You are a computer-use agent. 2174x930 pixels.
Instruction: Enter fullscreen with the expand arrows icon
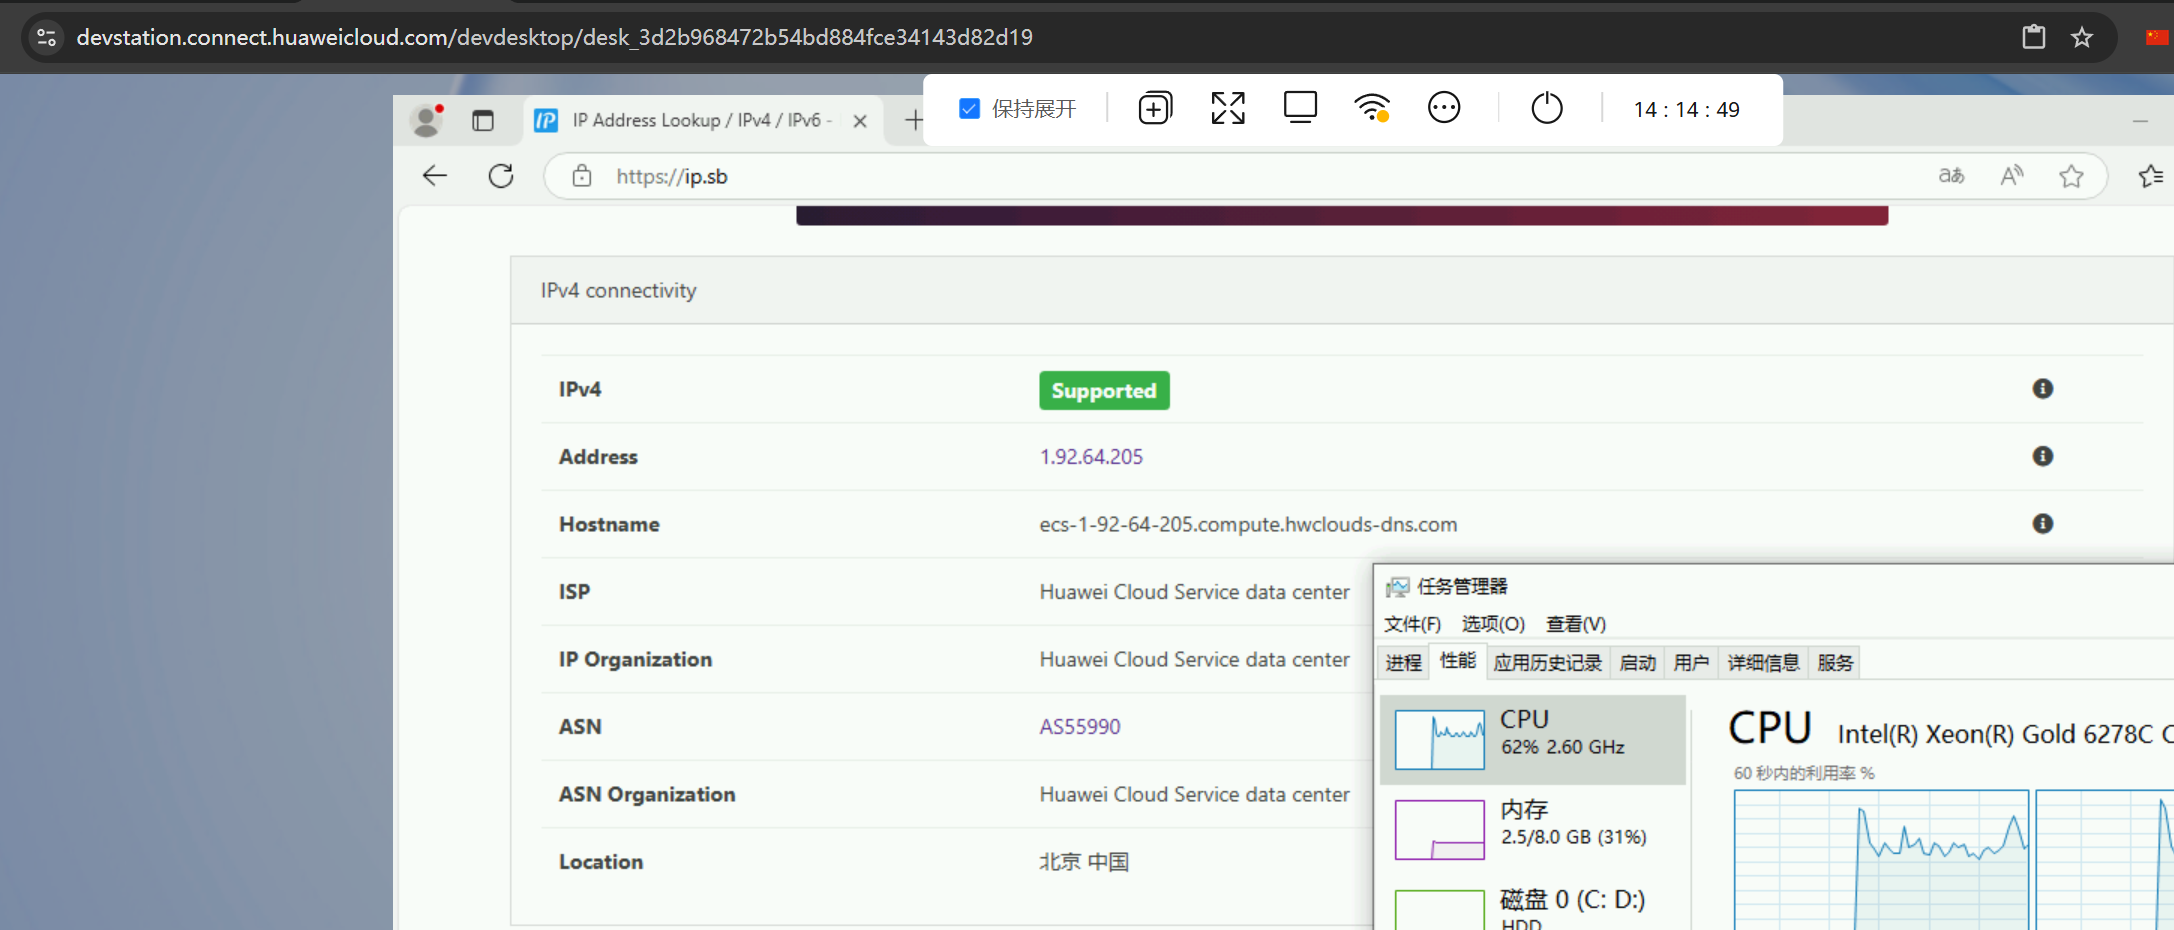(1228, 108)
